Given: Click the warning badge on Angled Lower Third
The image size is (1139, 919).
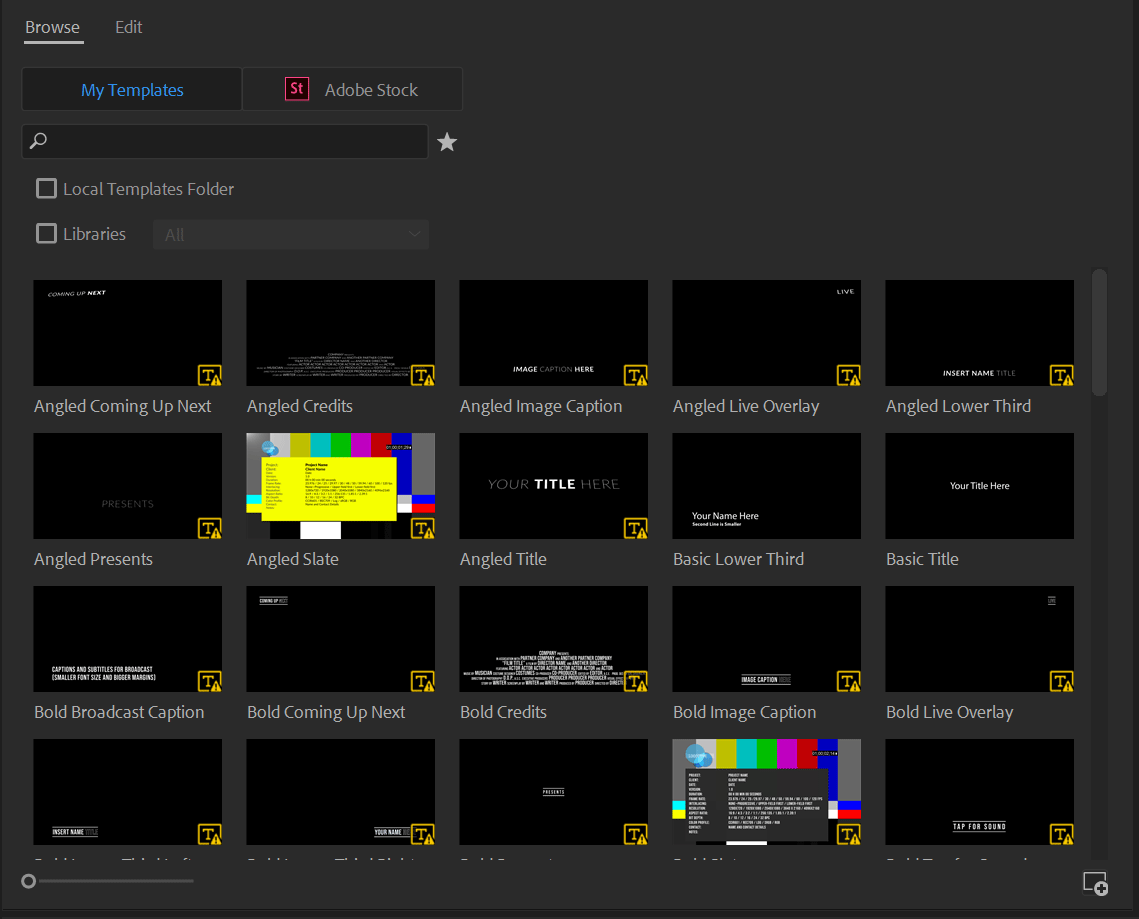Looking at the screenshot, I should pyautogui.click(x=1062, y=375).
